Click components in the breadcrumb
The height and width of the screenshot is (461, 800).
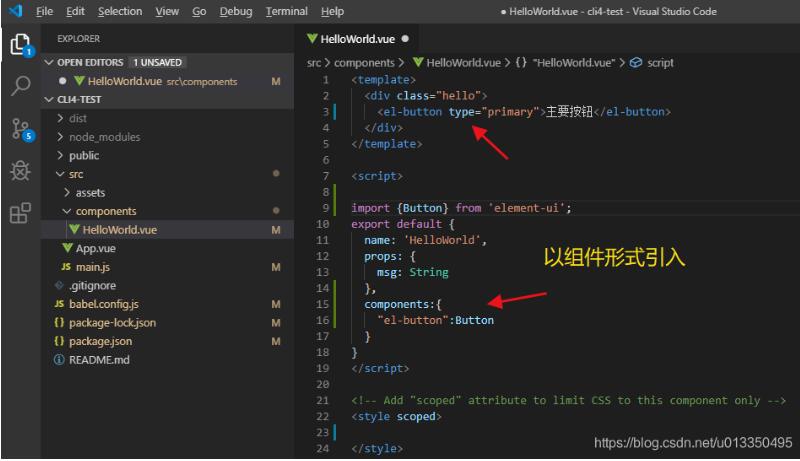click(364, 63)
